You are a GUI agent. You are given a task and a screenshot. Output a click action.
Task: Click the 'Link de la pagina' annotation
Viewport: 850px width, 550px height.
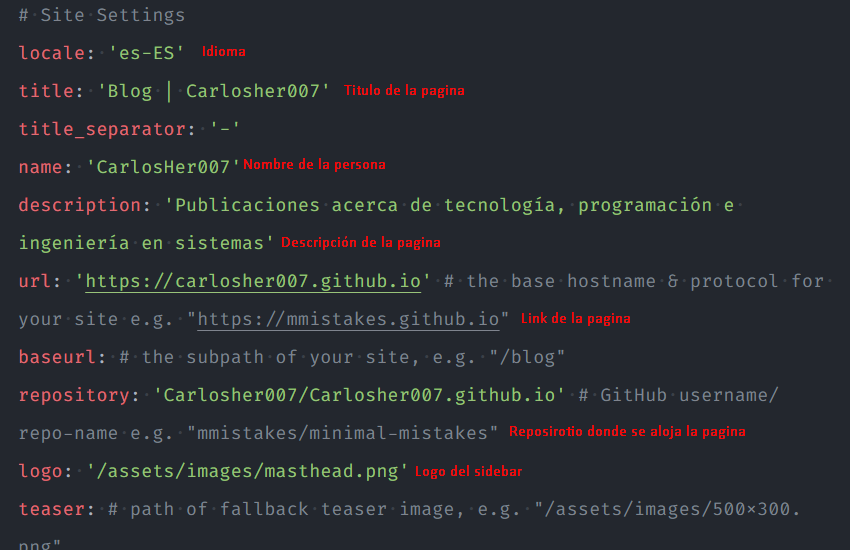coord(576,319)
